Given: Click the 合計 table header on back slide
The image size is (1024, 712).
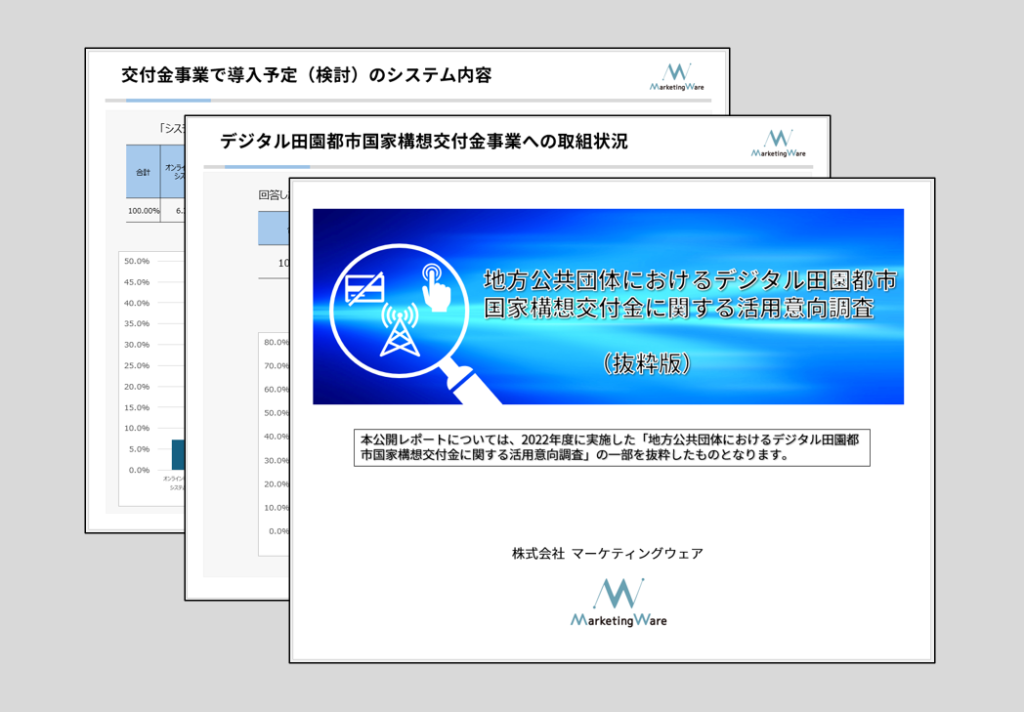Looking at the screenshot, I should coord(143,172).
